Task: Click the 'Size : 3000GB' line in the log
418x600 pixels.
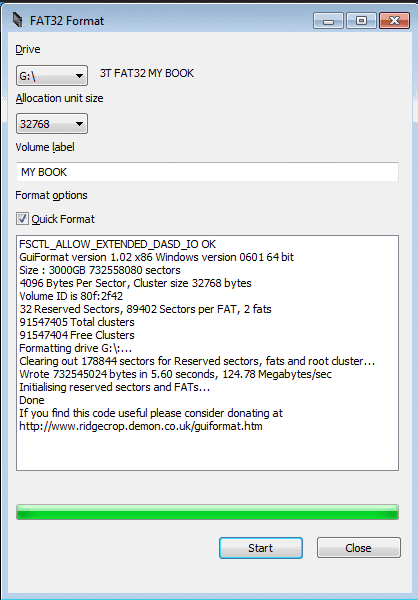Action: click(100, 270)
